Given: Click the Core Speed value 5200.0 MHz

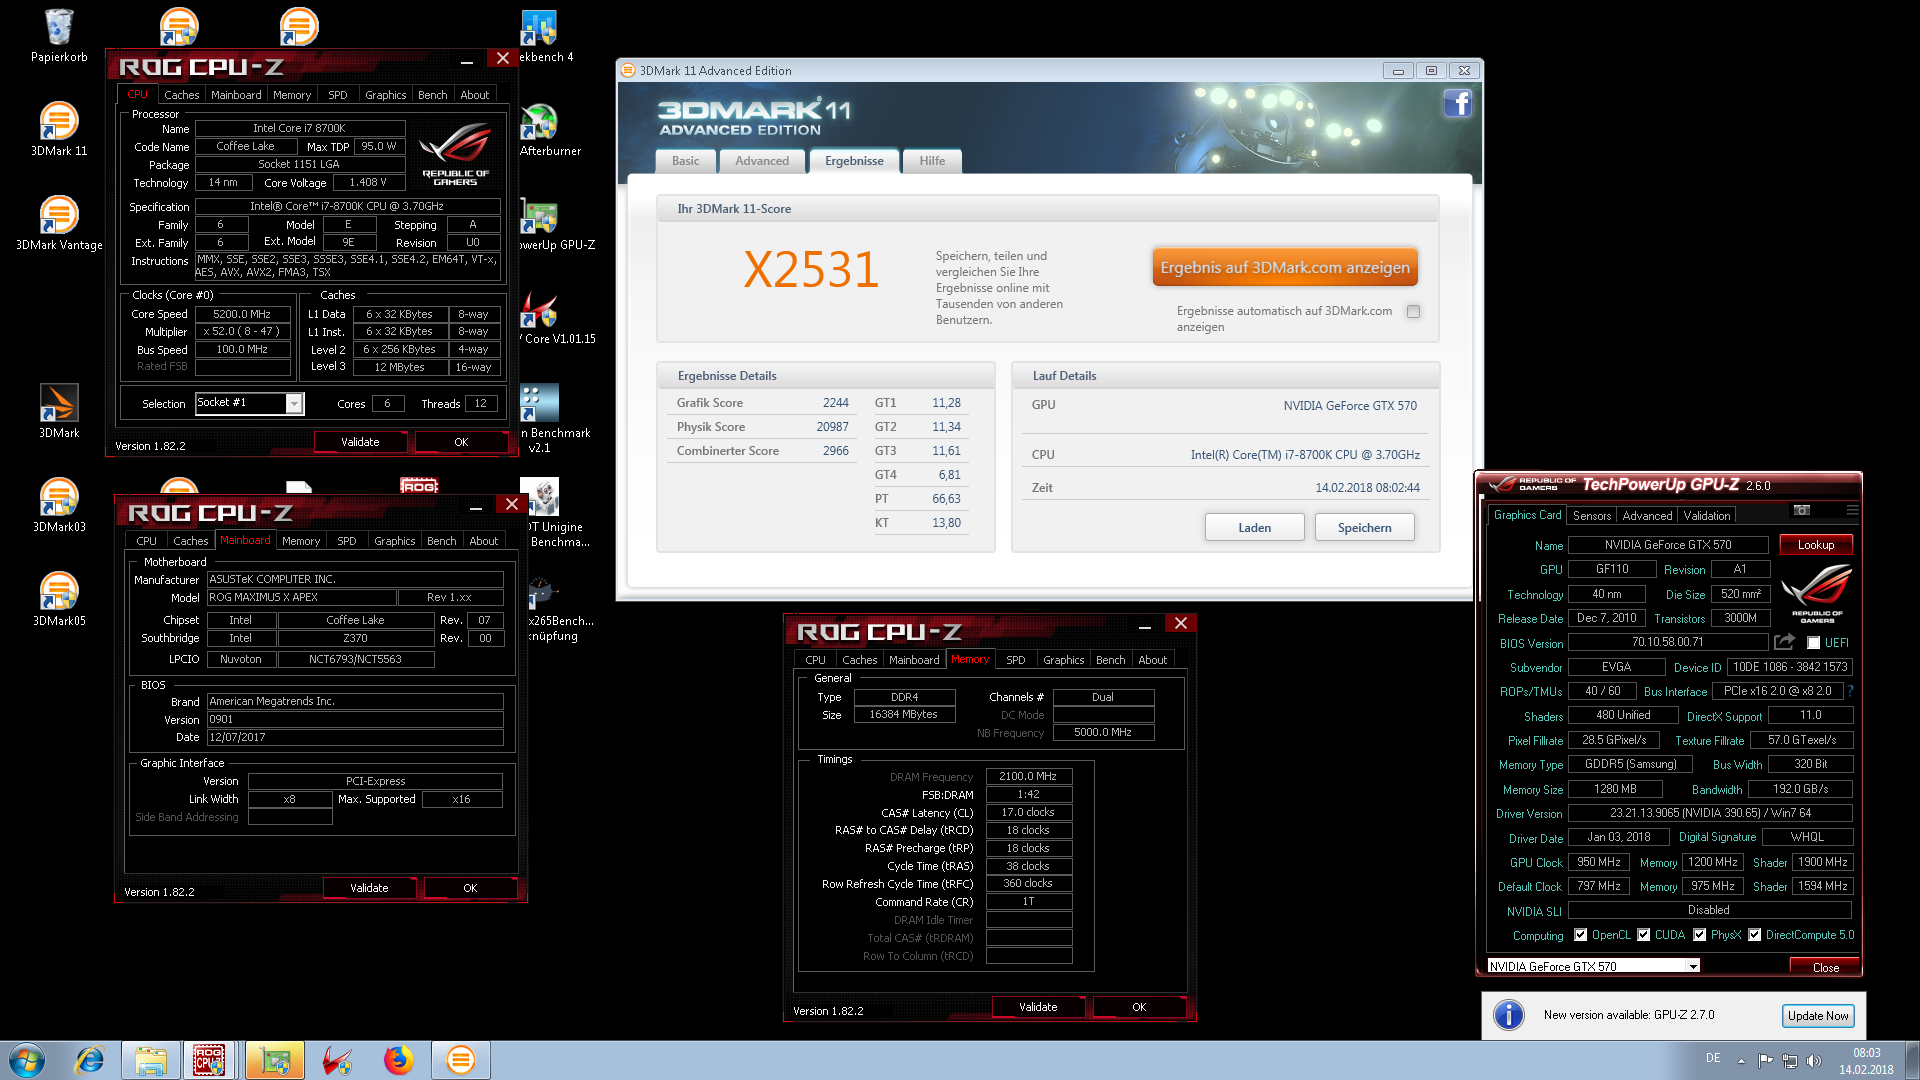Looking at the screenshot, I should (242, 314).
